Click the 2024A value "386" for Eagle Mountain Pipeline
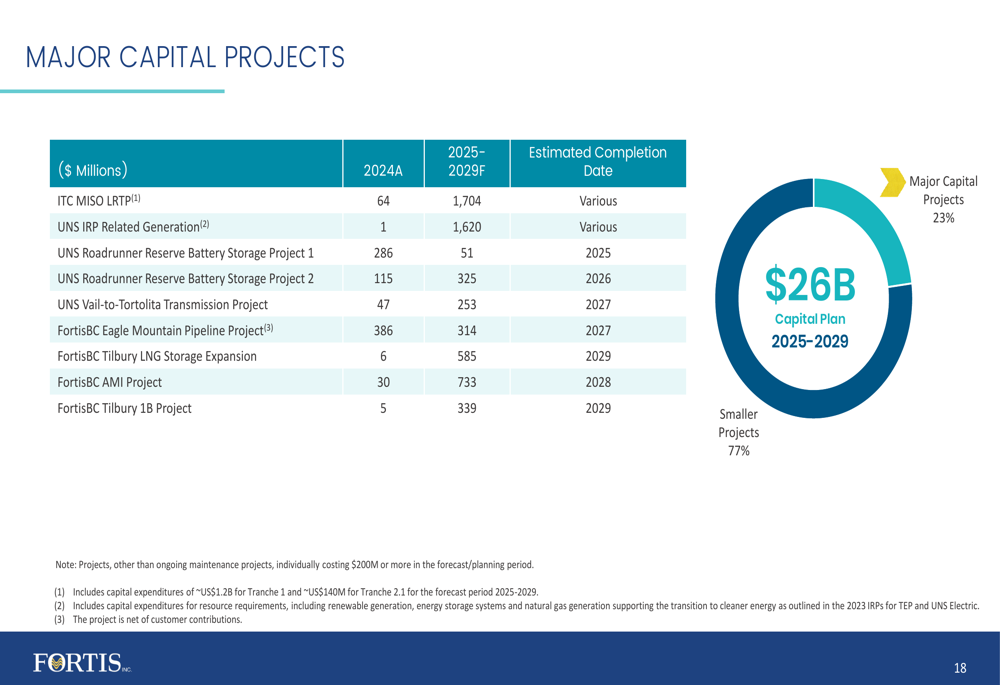 383,330
